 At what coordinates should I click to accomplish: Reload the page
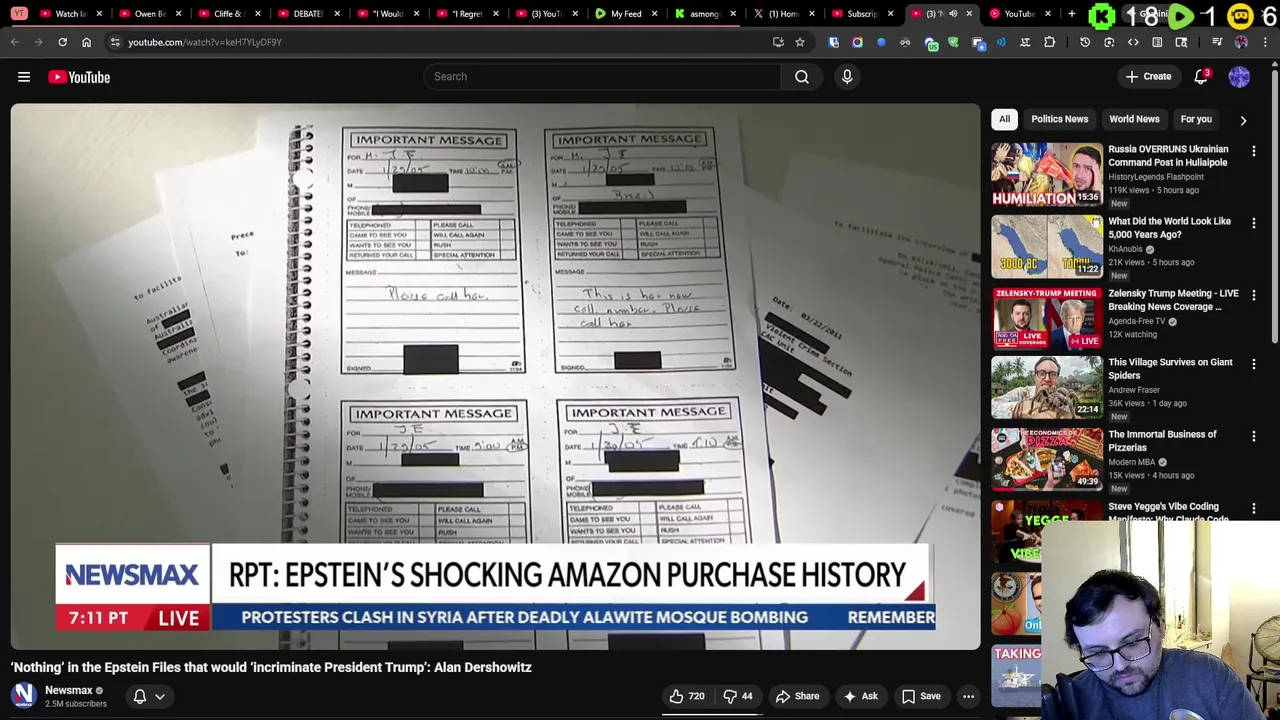tap(62, 42)
